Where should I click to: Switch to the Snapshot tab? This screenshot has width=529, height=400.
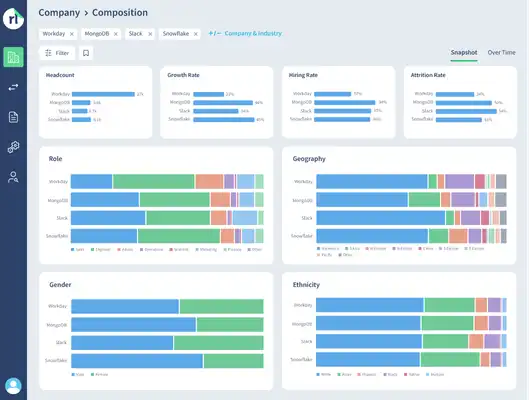(464, 53)
